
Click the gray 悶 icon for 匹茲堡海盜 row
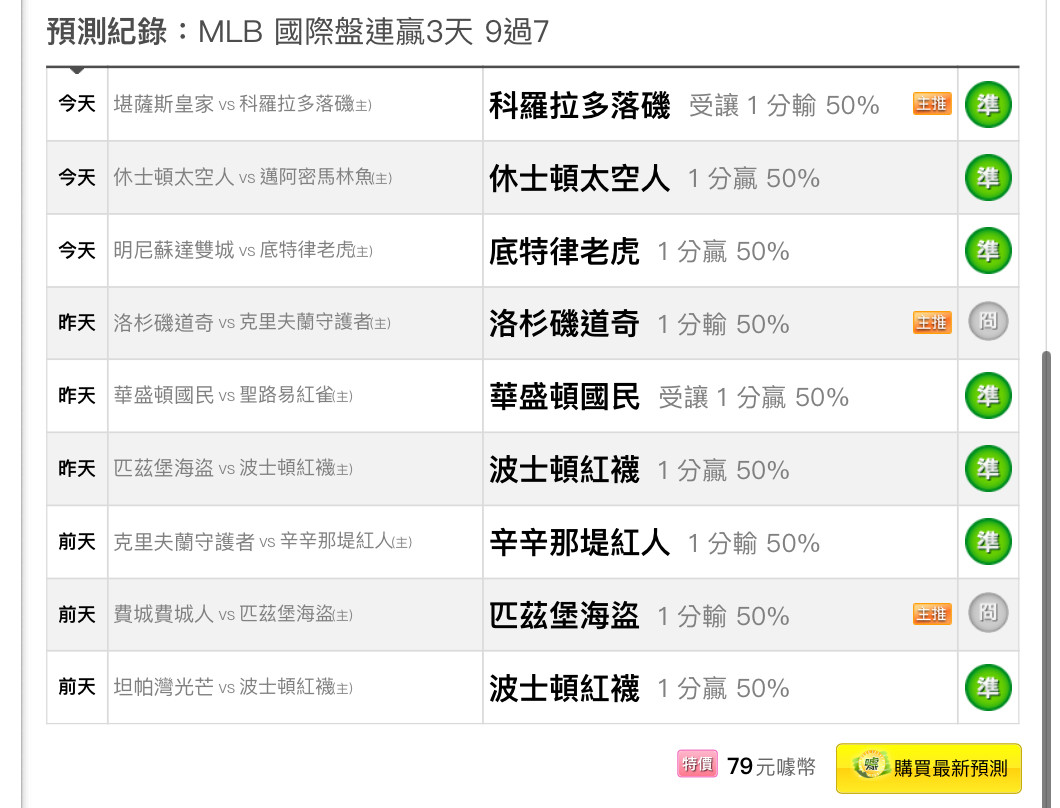coord(988,613)
